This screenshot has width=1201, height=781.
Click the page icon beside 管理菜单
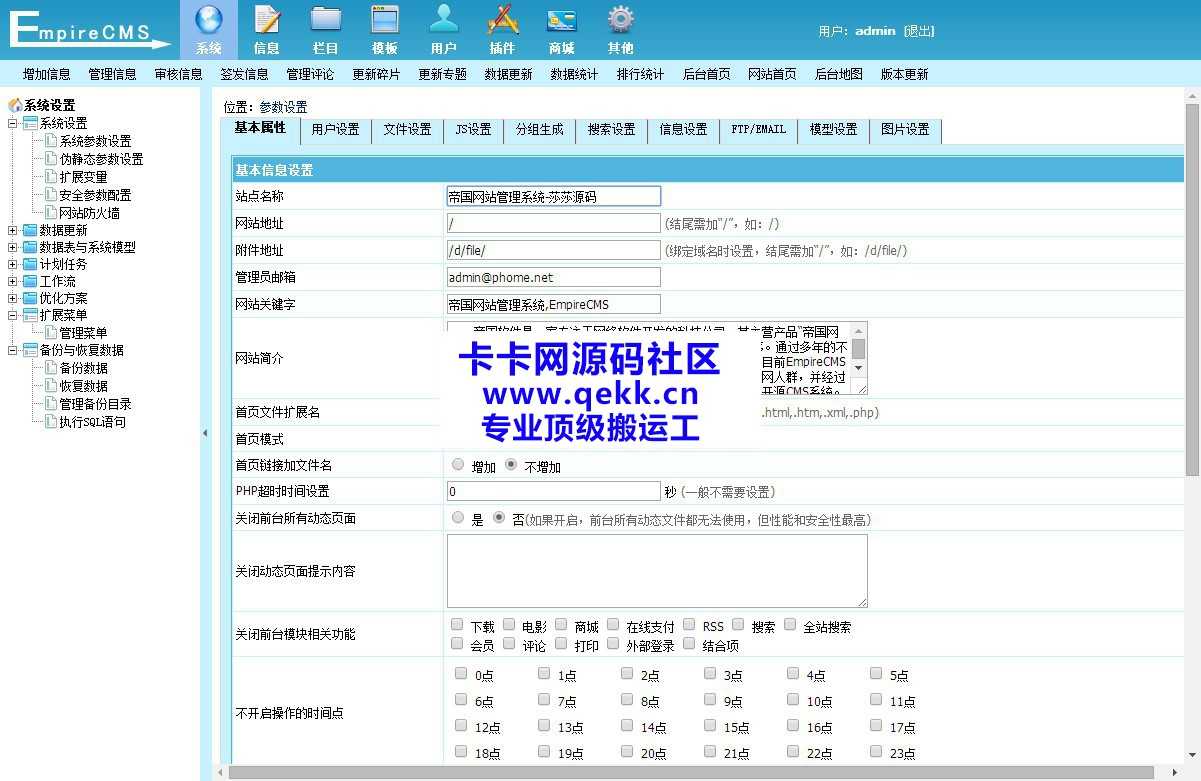tap(51, 333)
